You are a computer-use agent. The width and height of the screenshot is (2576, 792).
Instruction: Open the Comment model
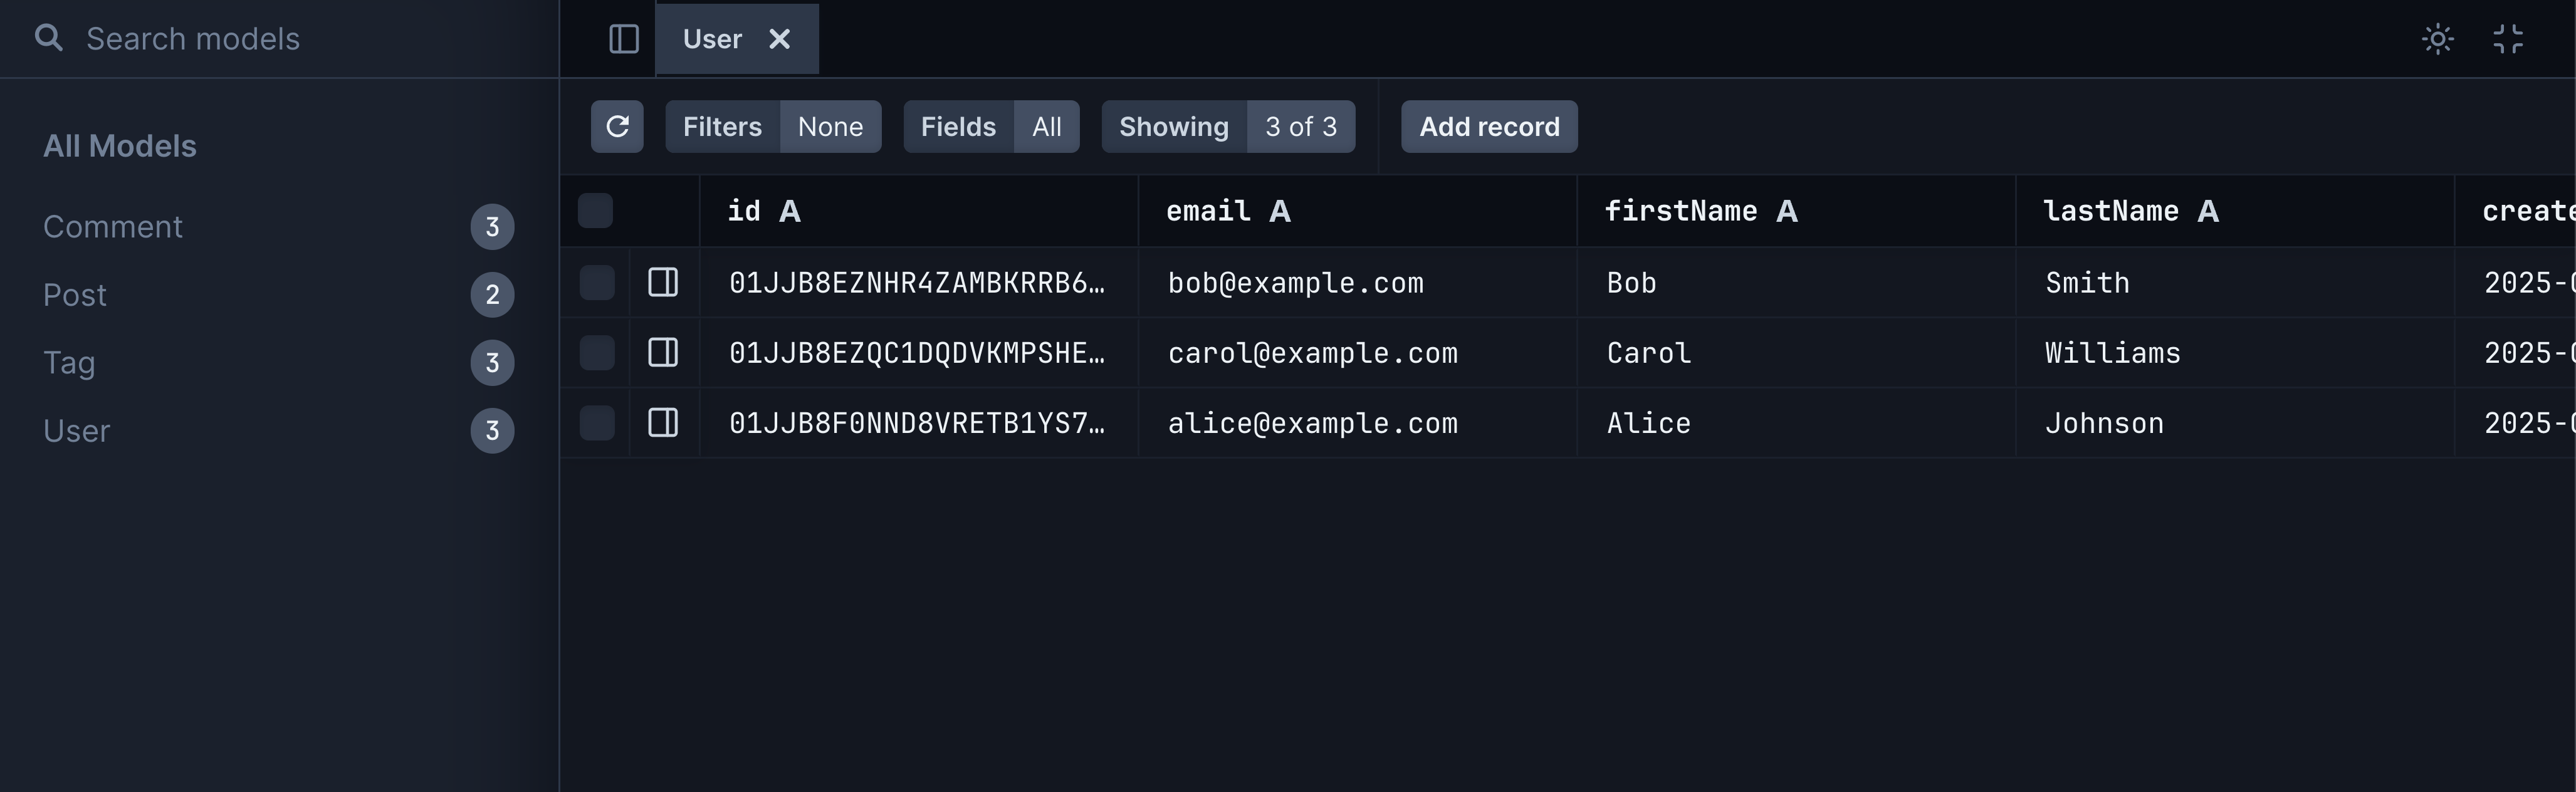(x=113, y=227)
